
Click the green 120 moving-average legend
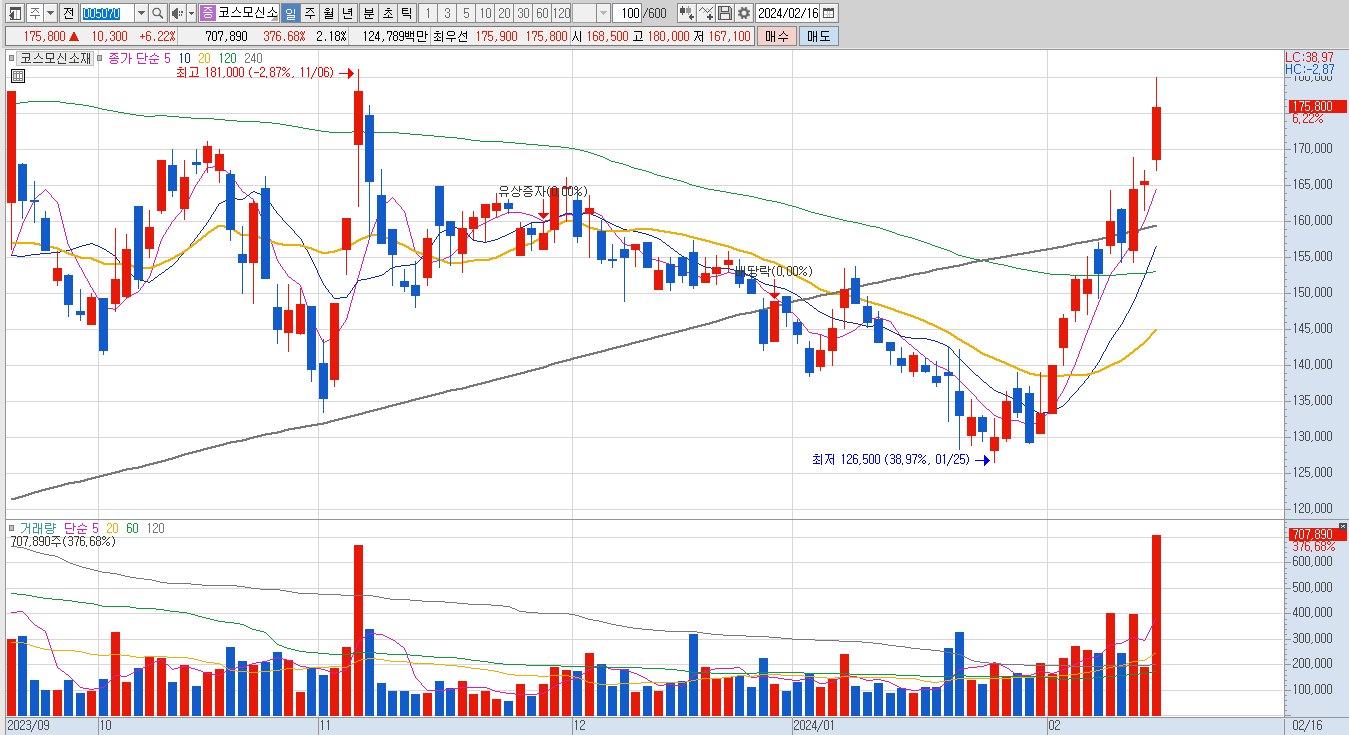pos(228,58)
